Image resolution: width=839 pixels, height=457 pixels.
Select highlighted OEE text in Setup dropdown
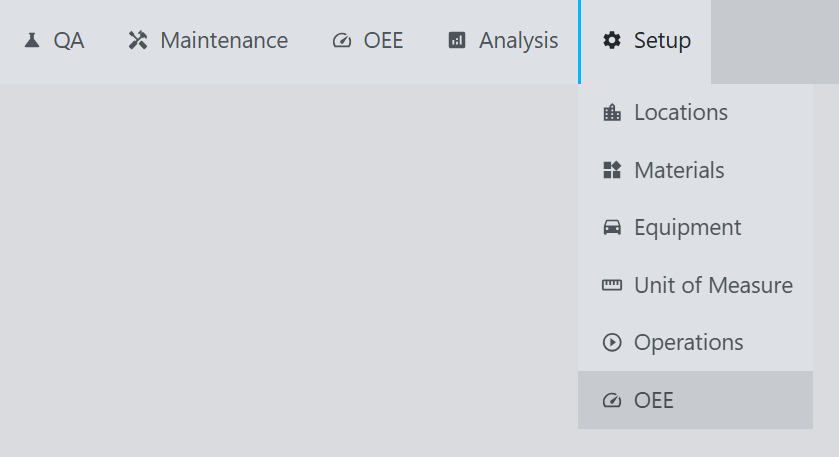click(x=654, y=400)
